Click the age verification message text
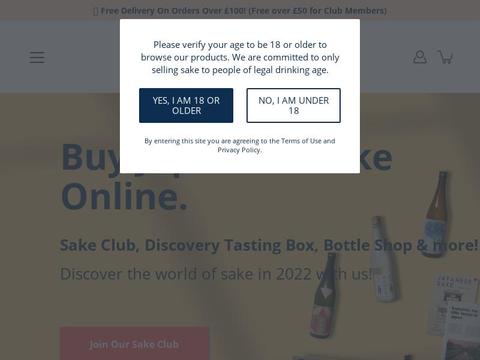Screen dimensions: 480x360 pyautogui.click(x=240, y=57)
